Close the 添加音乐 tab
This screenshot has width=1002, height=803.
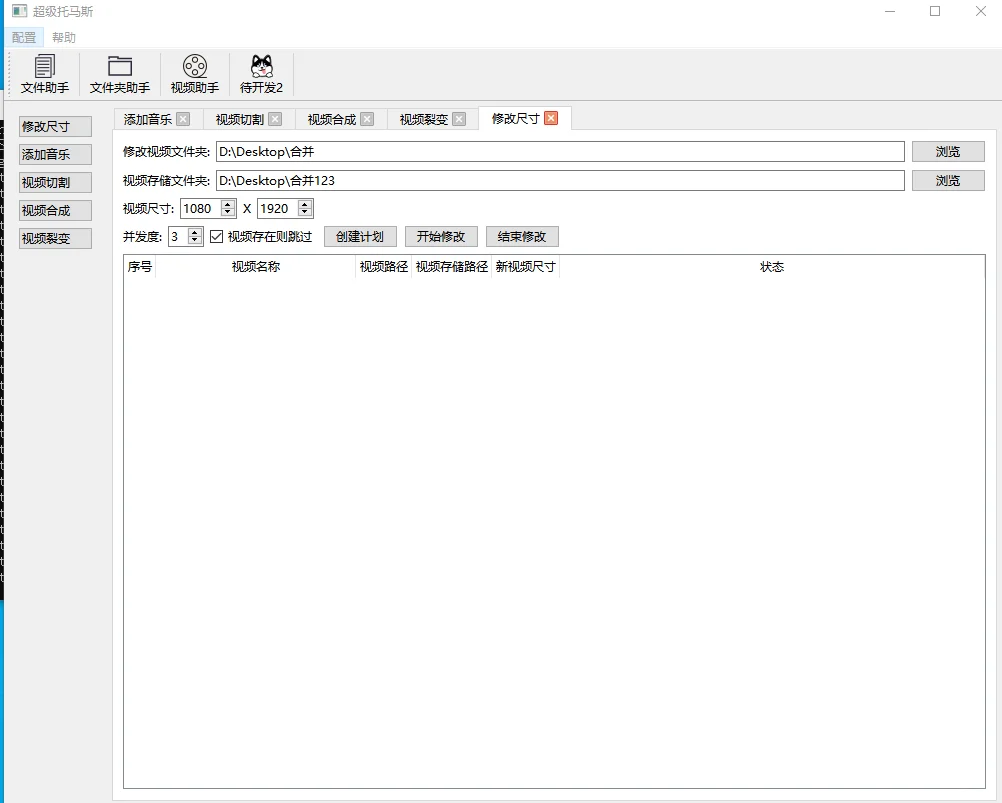pos(183,119)
